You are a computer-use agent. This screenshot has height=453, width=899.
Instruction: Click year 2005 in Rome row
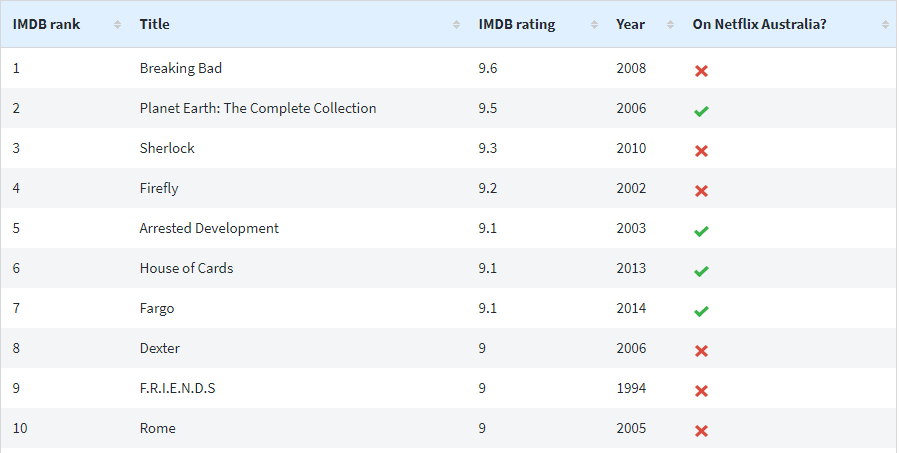(x=631, y=428)
